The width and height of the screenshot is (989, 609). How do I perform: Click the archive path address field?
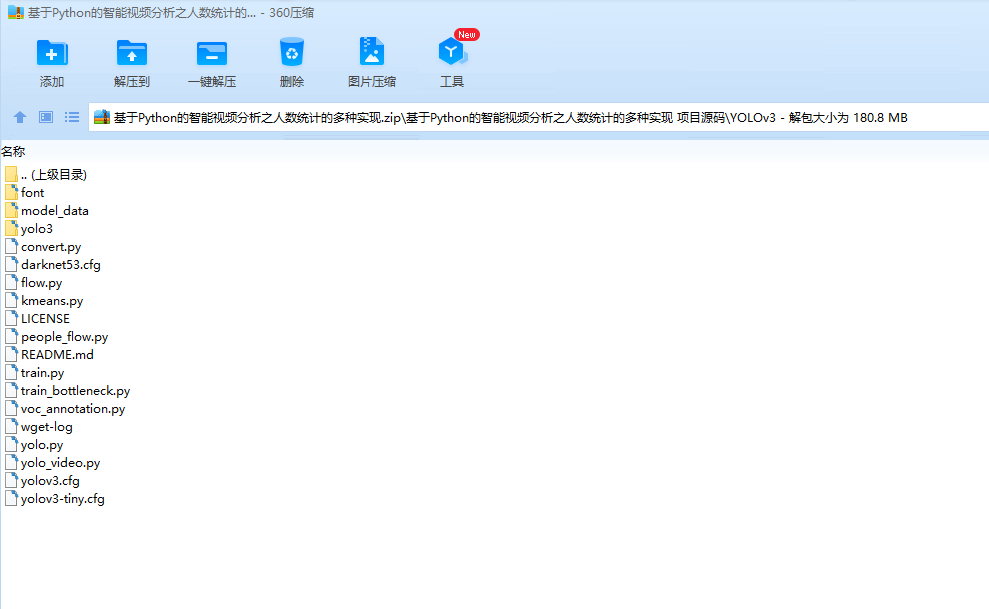pos(539,117)
